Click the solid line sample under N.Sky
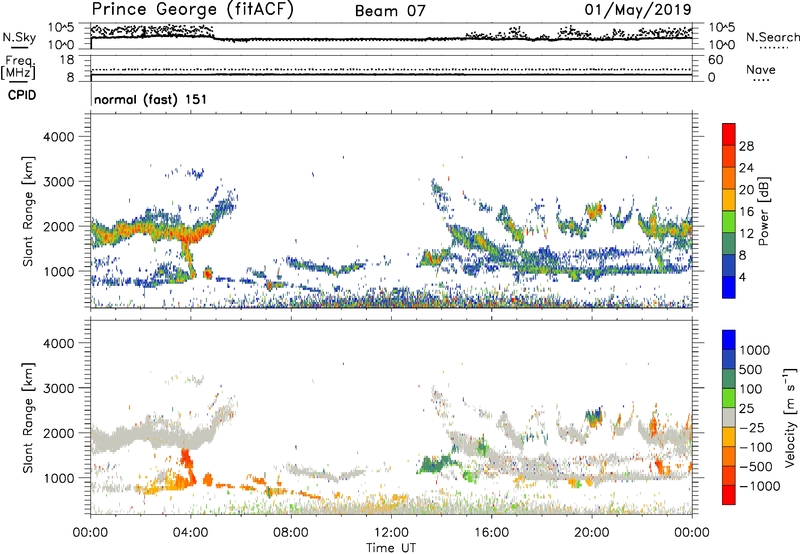 coord(19,48)
